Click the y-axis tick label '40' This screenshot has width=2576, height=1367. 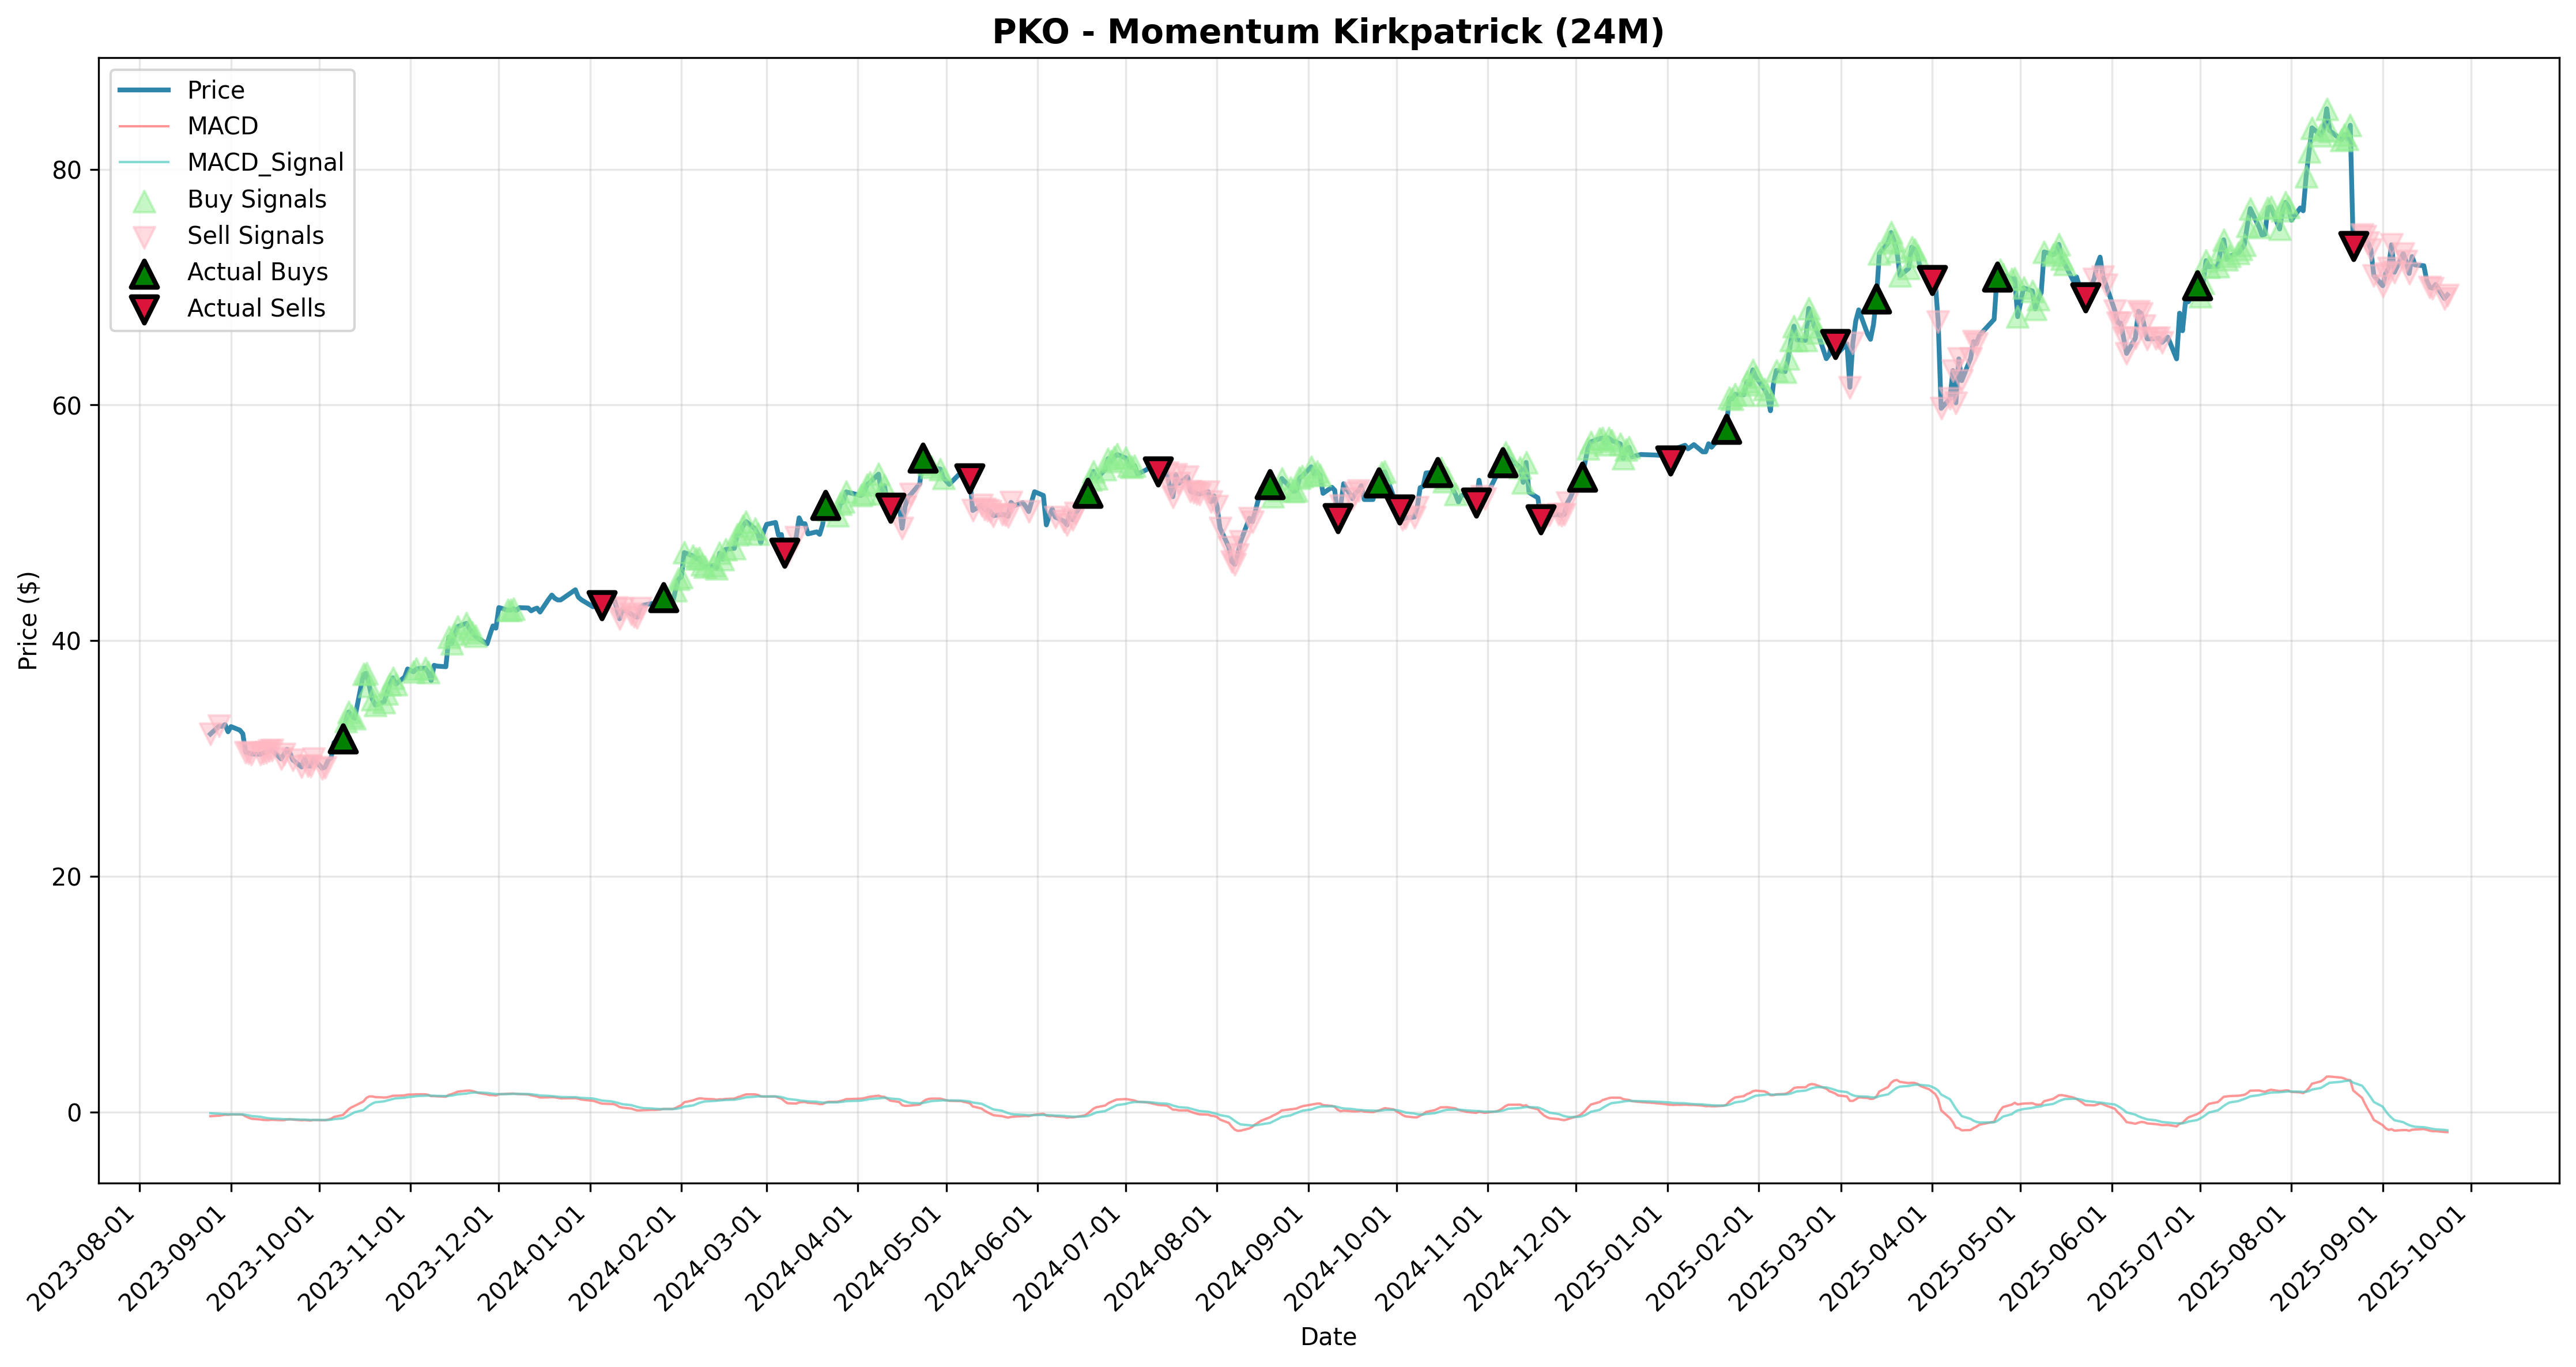coord(66,641)
